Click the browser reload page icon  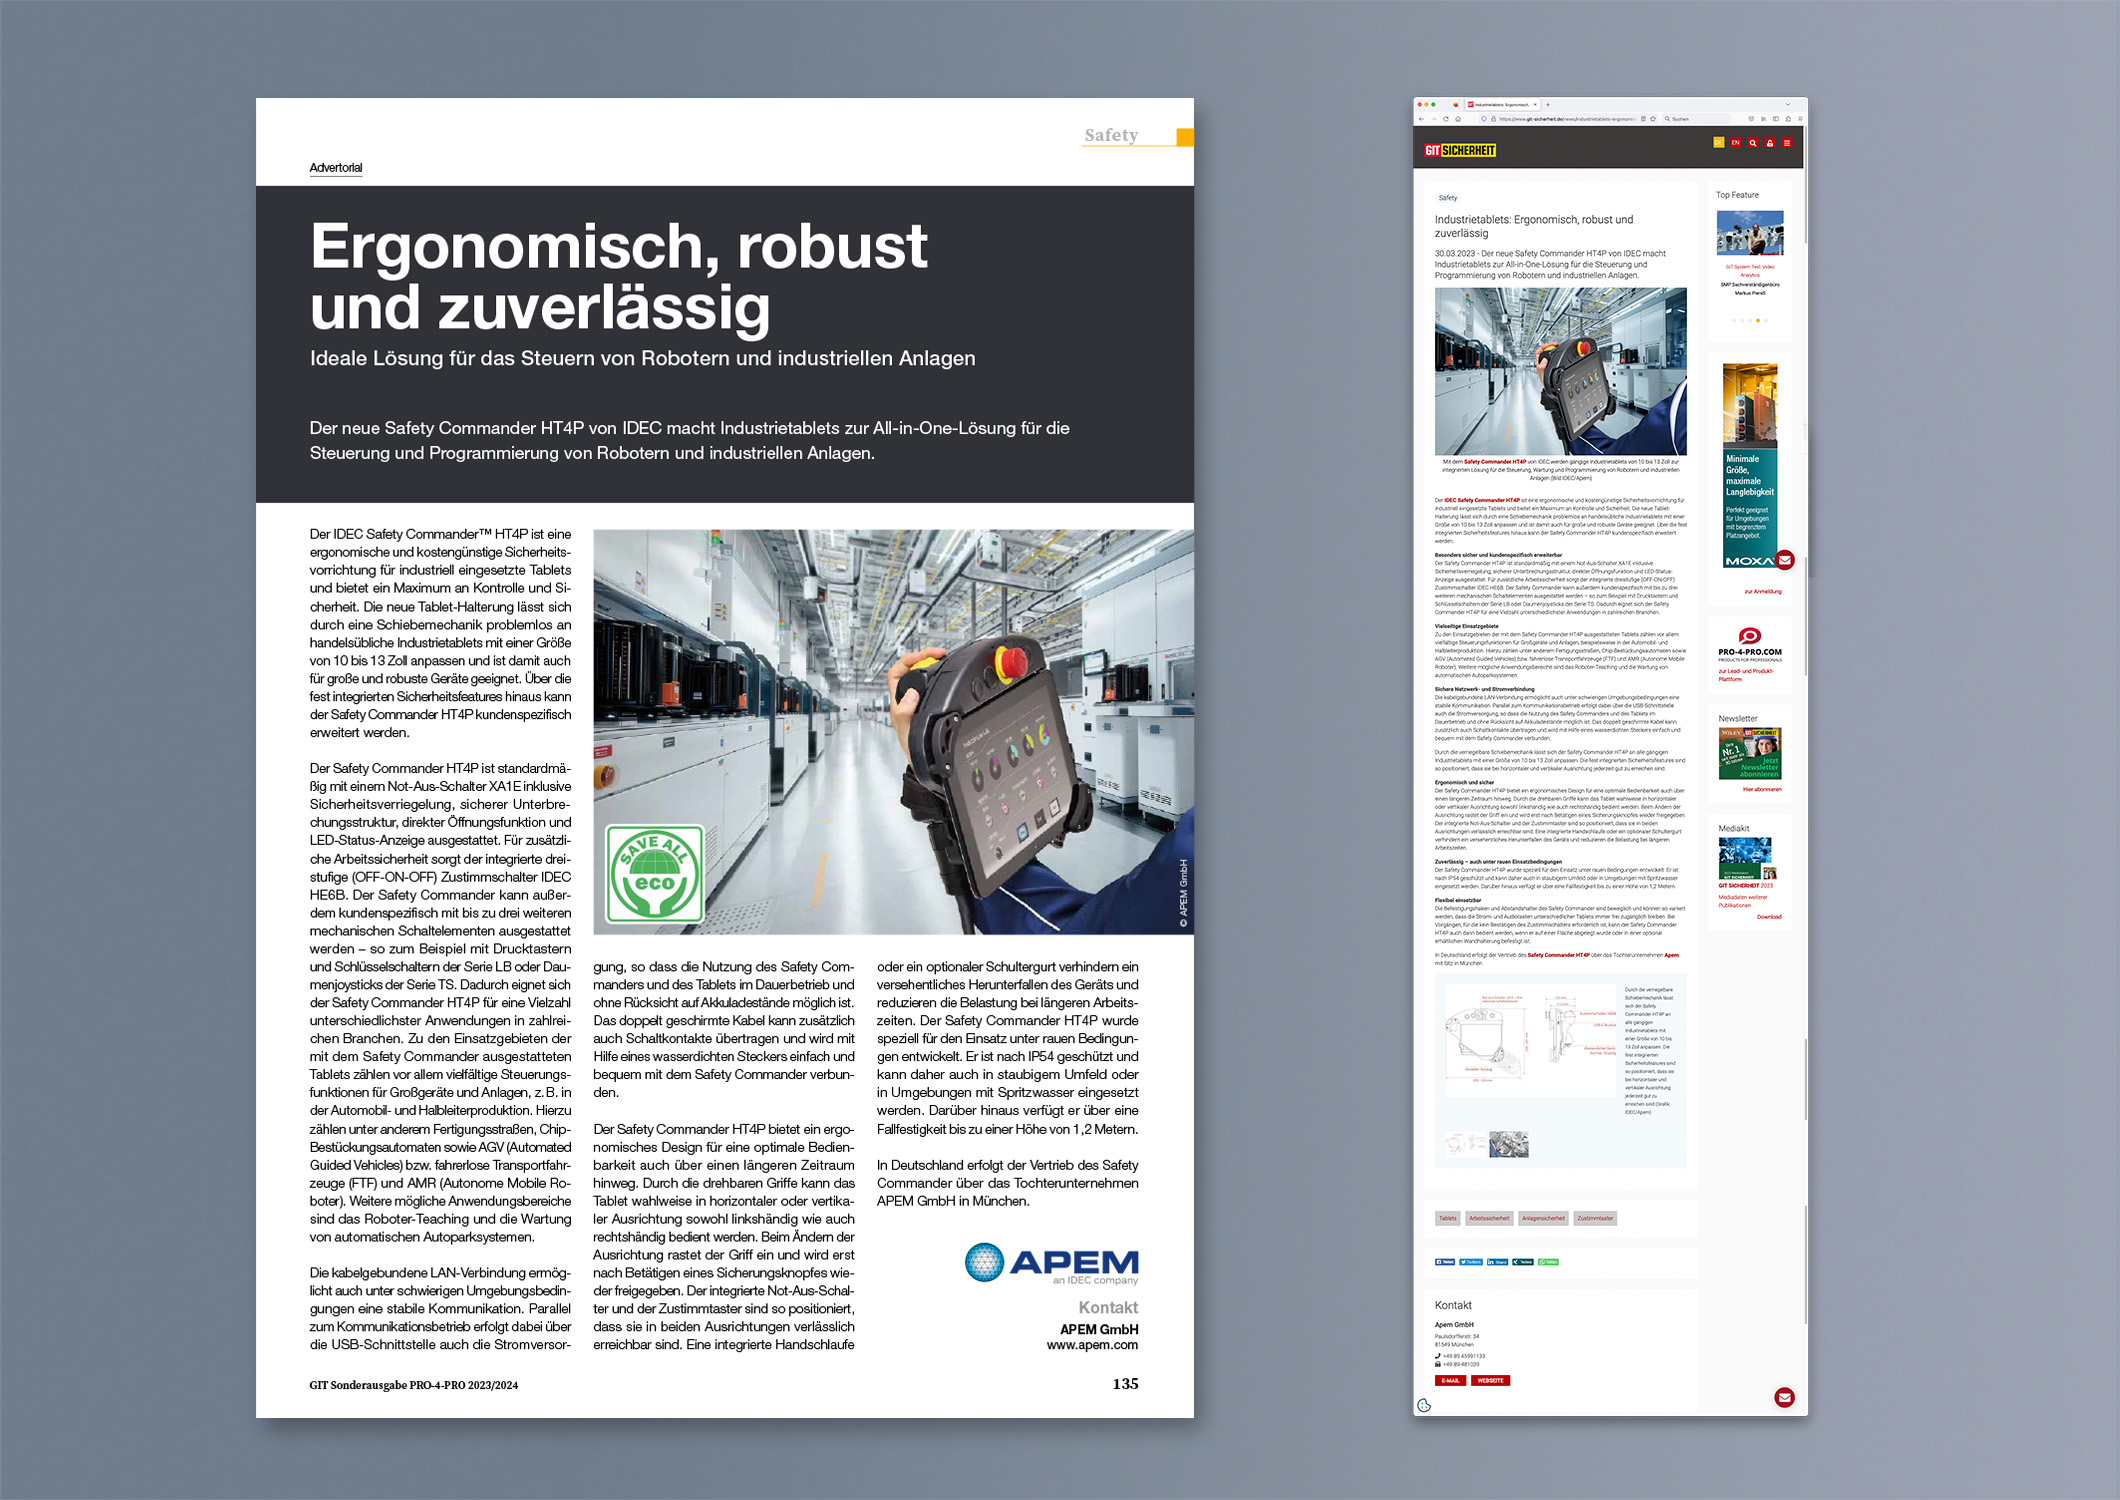pyautogui.click(x=1446, y=119)
